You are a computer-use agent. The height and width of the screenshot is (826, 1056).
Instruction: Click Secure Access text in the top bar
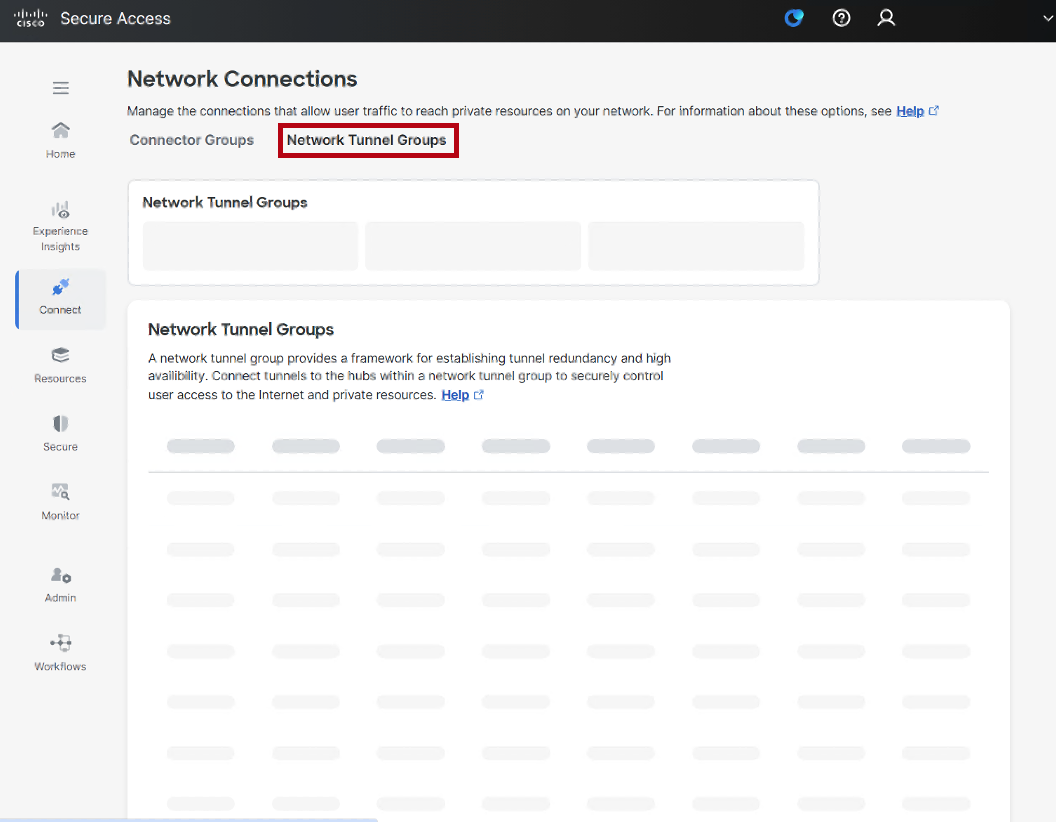click(x=115, y=17)
